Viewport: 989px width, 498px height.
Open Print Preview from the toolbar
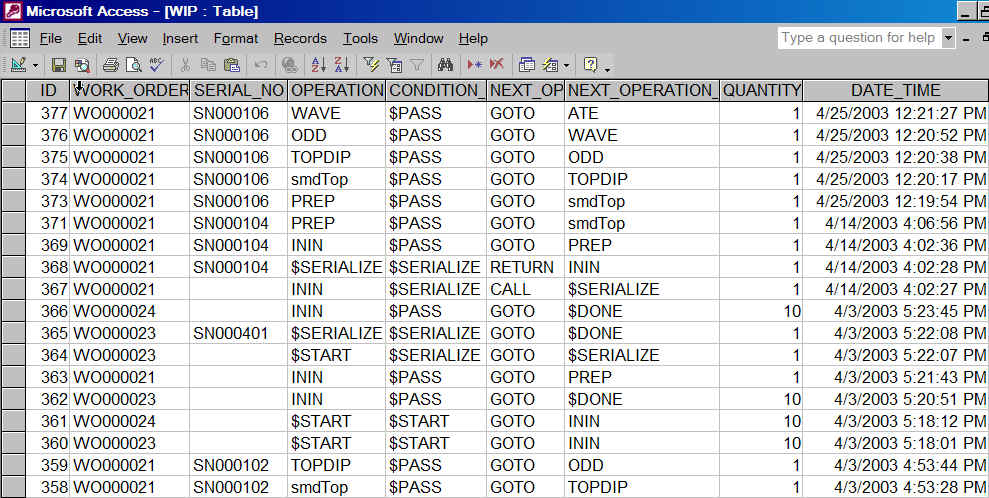(x=133, y=64)
